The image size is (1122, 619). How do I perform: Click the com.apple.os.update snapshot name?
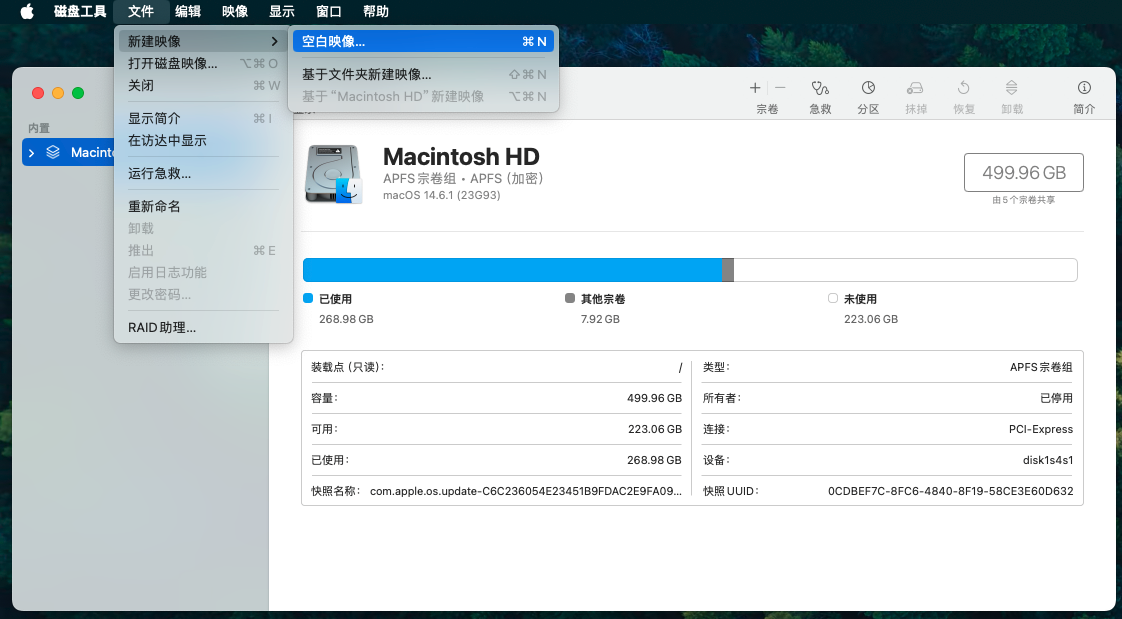click(x=526, y=491)
